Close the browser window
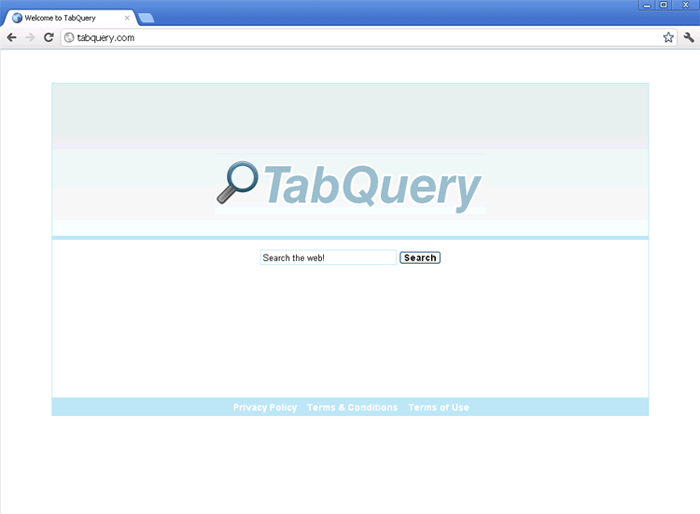Viewport: 700px width, 514px height. tap(685, 5)
